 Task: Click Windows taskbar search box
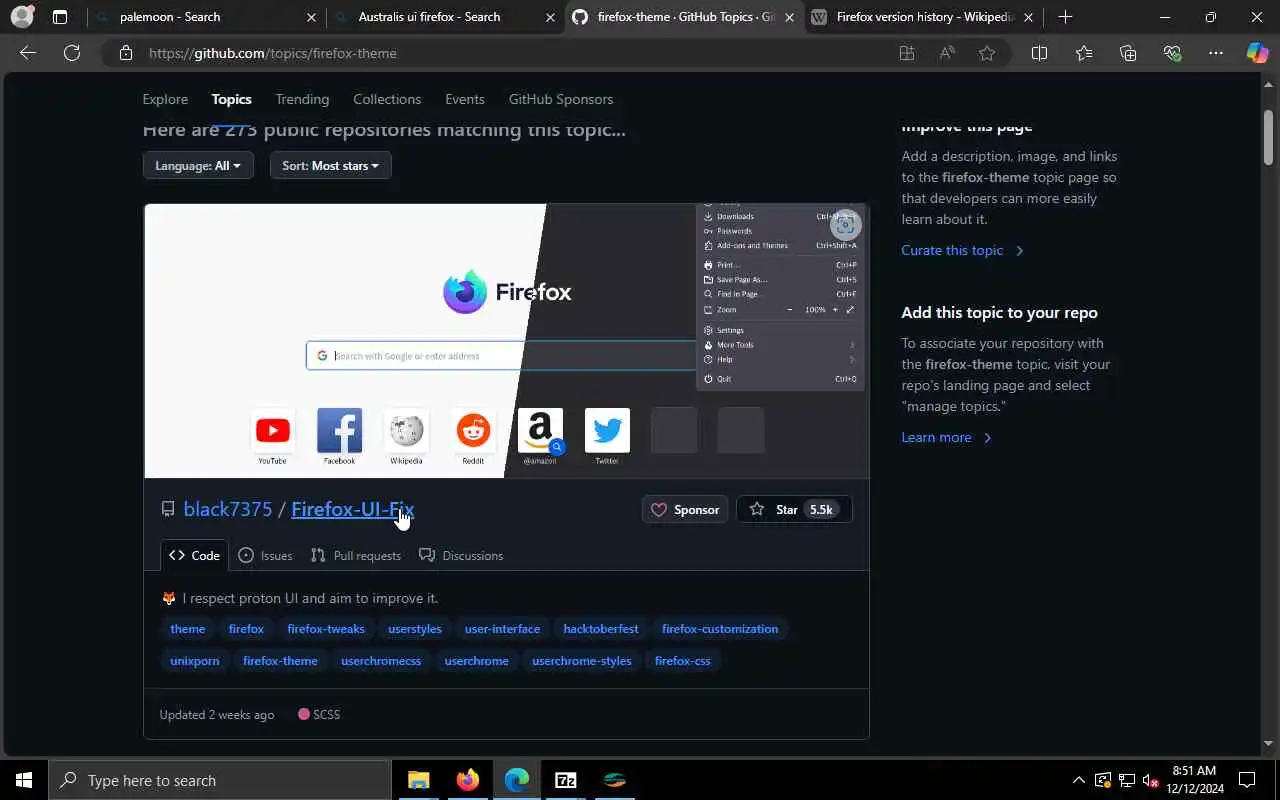[x=220, y=780]
